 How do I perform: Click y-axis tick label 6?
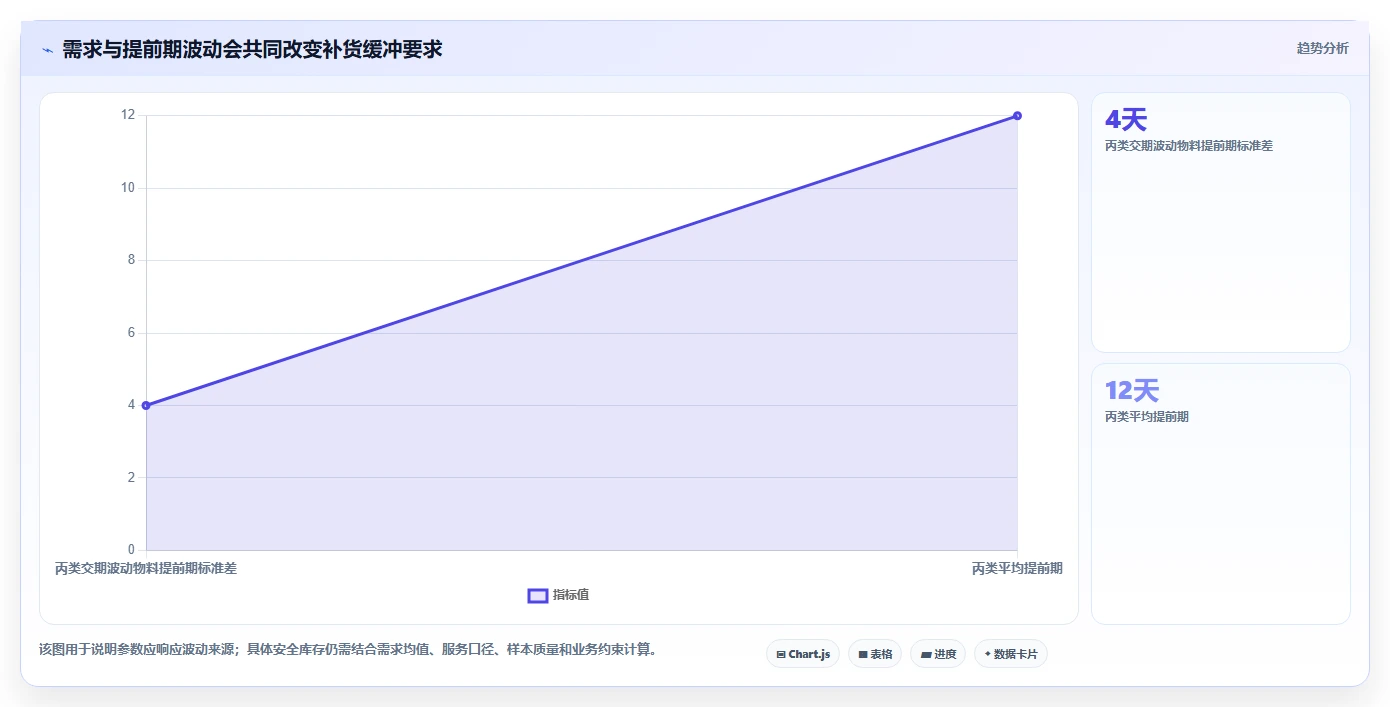pos(131,333)
